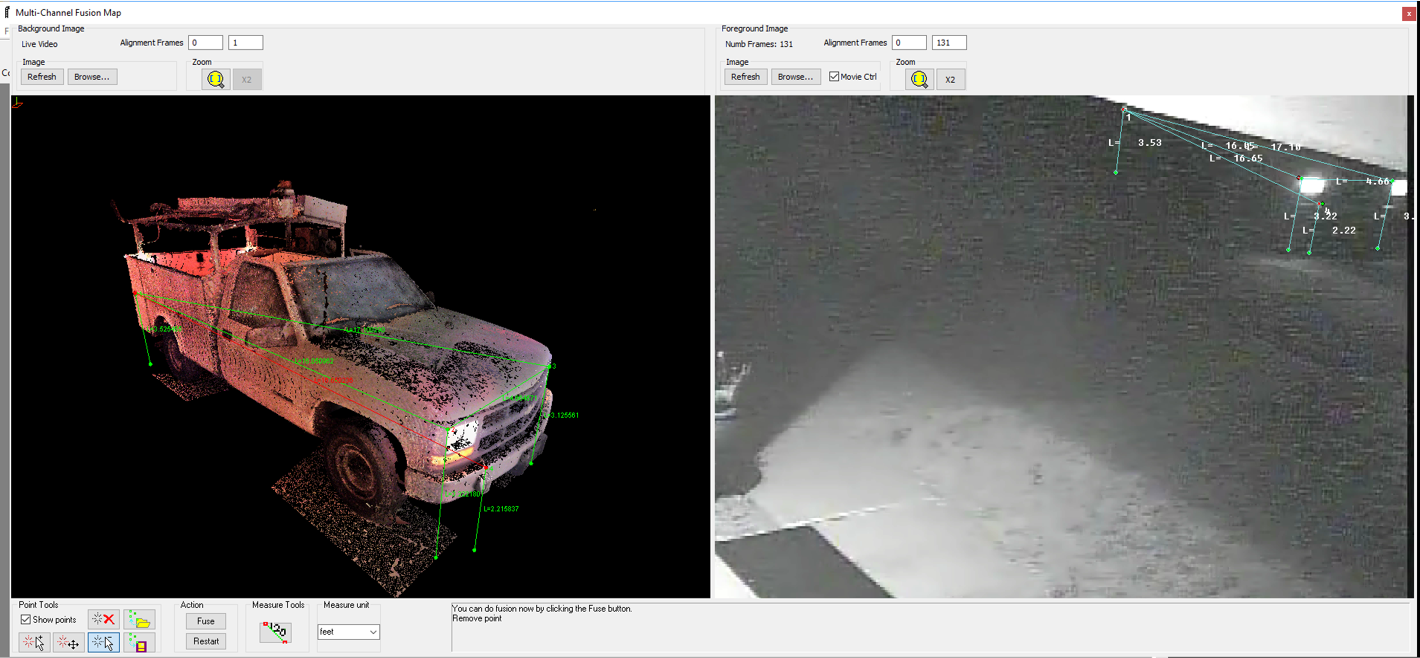This screenshot has width=1420, height=658.
Task: Click the Fuse button
Action: tap(206, 621)
